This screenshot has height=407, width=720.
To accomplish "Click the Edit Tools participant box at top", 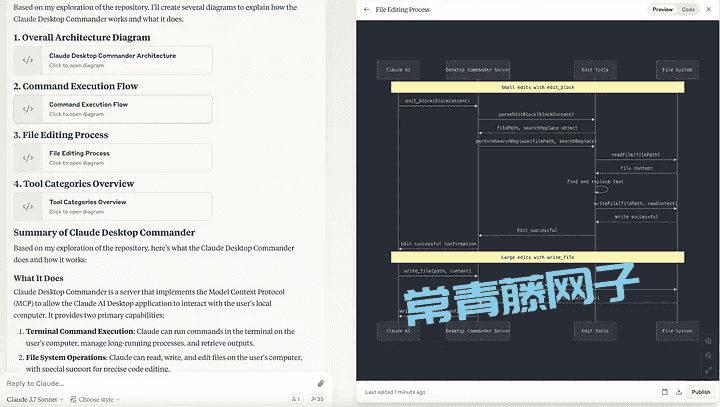I will tap(595, 70).
